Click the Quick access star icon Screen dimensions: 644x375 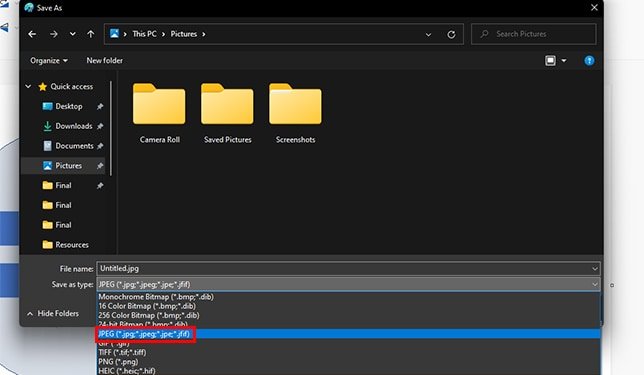pos(42,87)
